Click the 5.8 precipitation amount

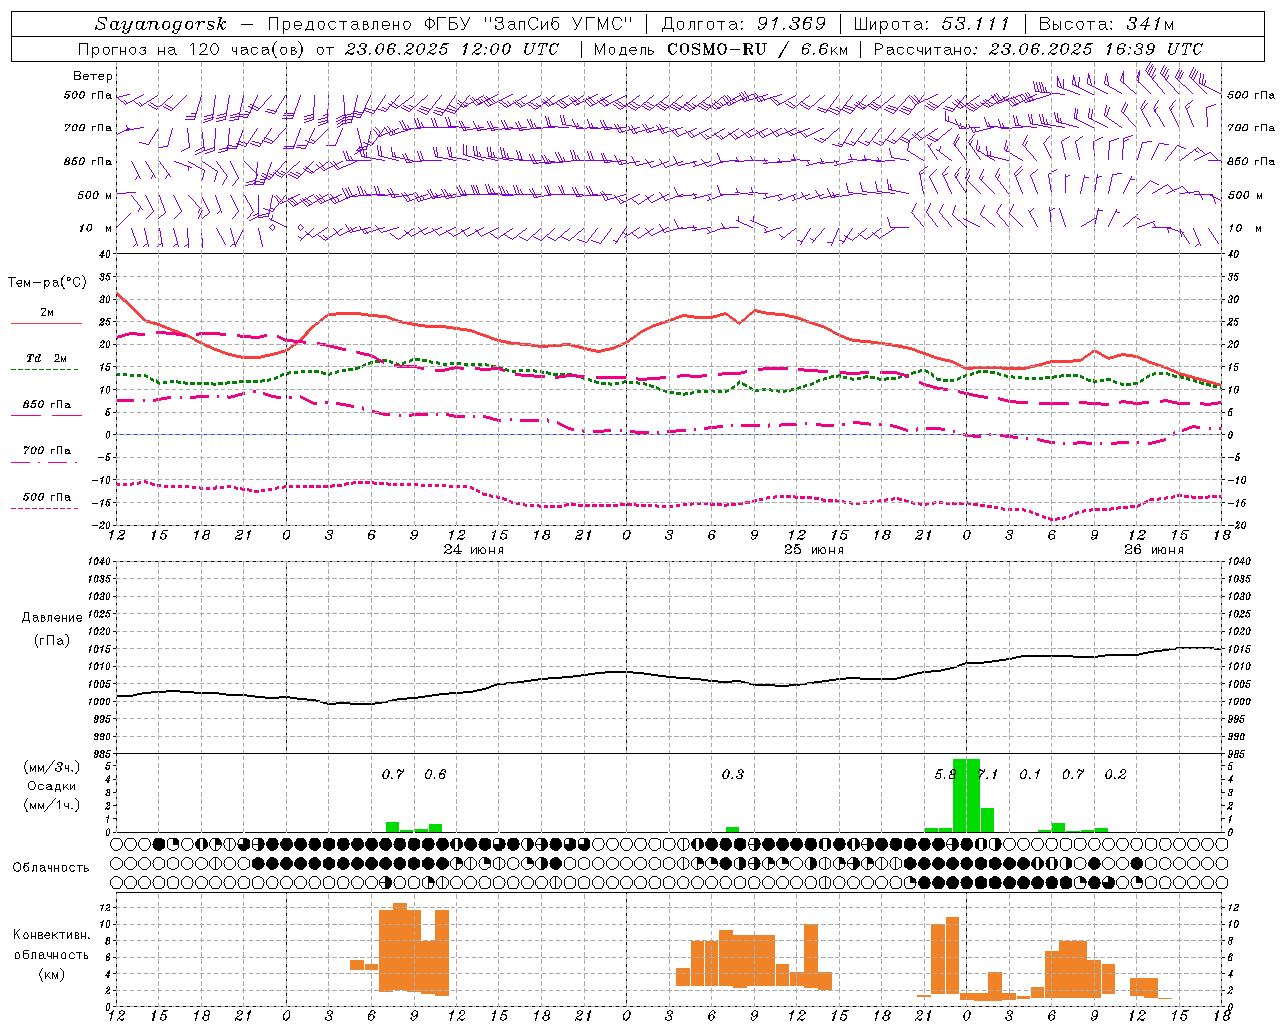click(x=946, y=775)
